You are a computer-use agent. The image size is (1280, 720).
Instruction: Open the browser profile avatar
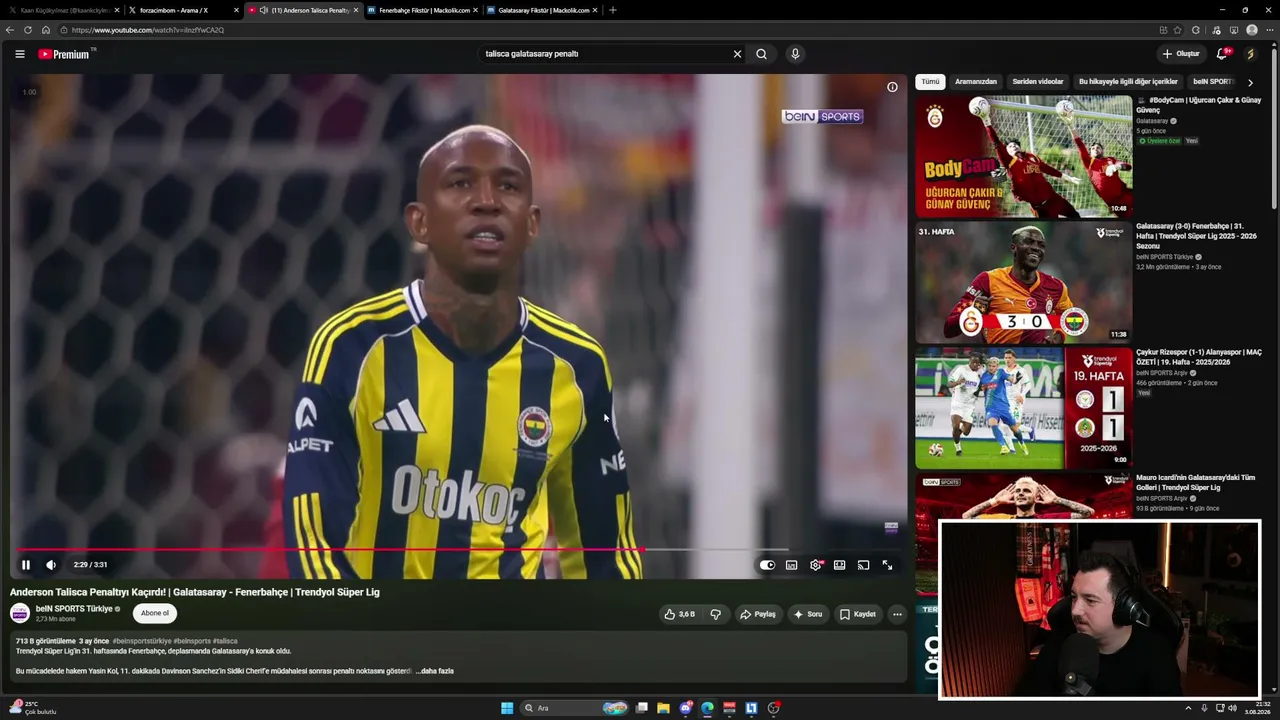1252,30
